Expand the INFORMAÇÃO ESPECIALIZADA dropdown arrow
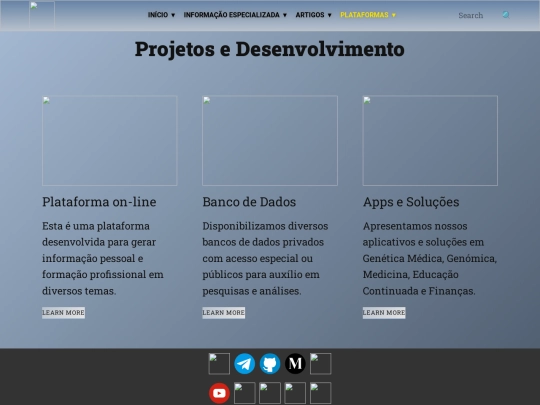Image resolution: width=540 pixels, height=405 pixels. pos(285,15)
